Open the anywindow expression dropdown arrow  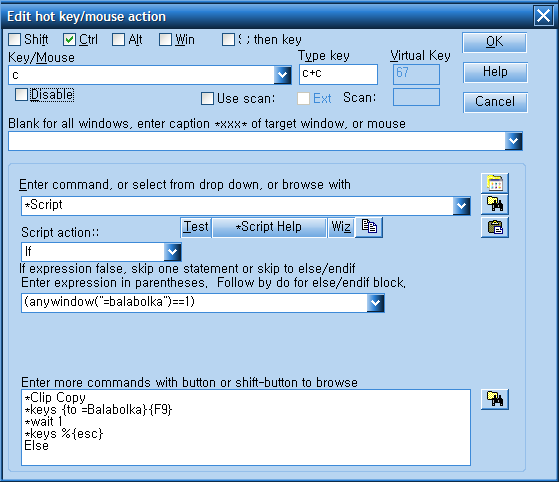coord(375,303)
